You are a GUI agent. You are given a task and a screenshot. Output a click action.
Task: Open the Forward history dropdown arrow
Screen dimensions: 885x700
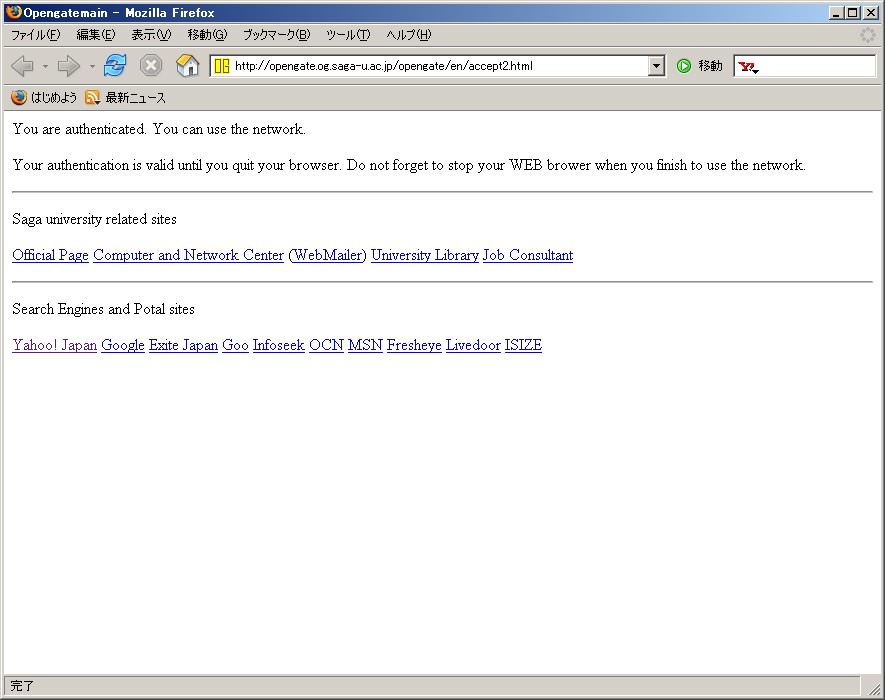pos(92,67)
